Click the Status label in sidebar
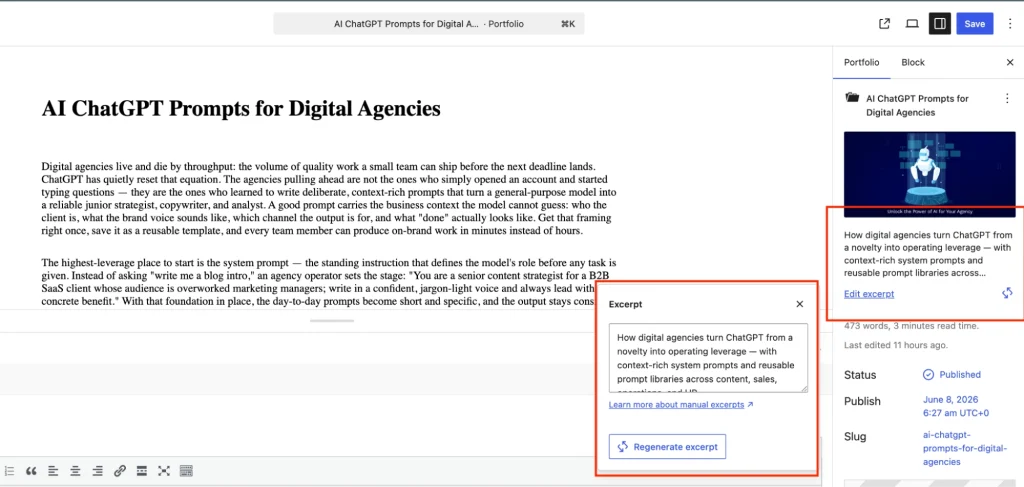This screenshot has height=487, width=1024. coord(860,375)
